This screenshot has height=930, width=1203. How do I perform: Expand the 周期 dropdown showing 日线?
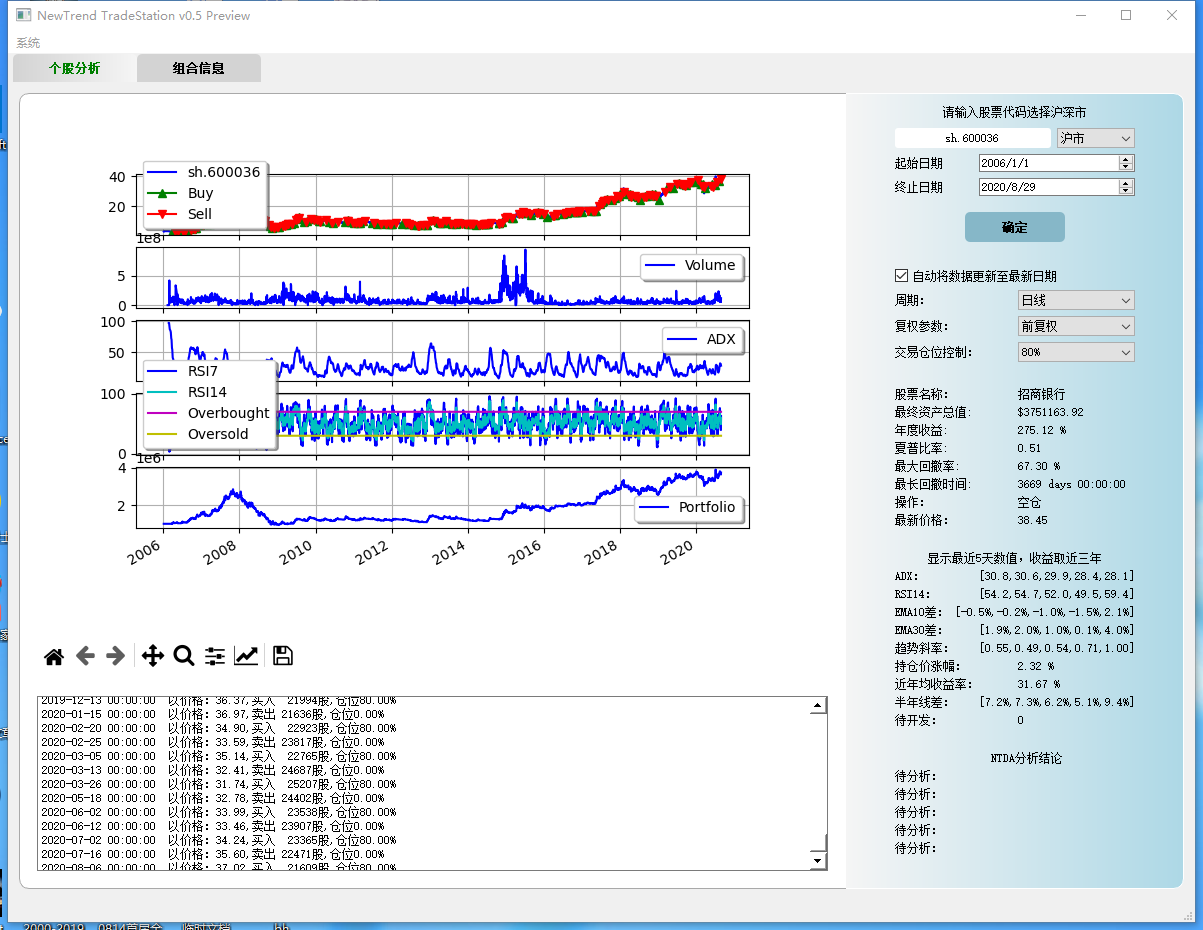[x=1076, y=300]
